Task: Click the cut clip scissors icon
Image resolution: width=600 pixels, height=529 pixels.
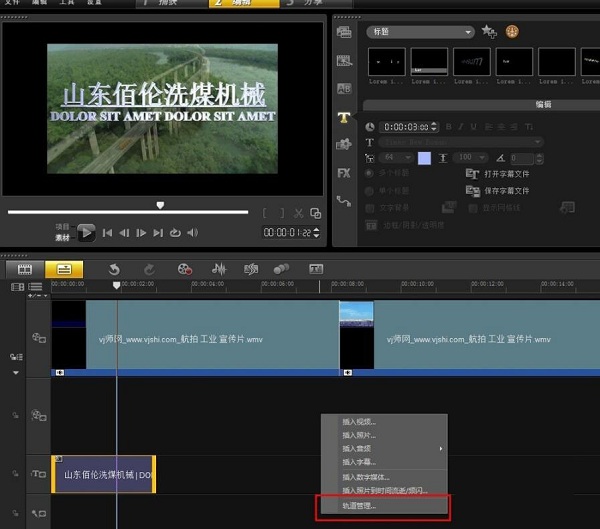Action: pos(298,213)
